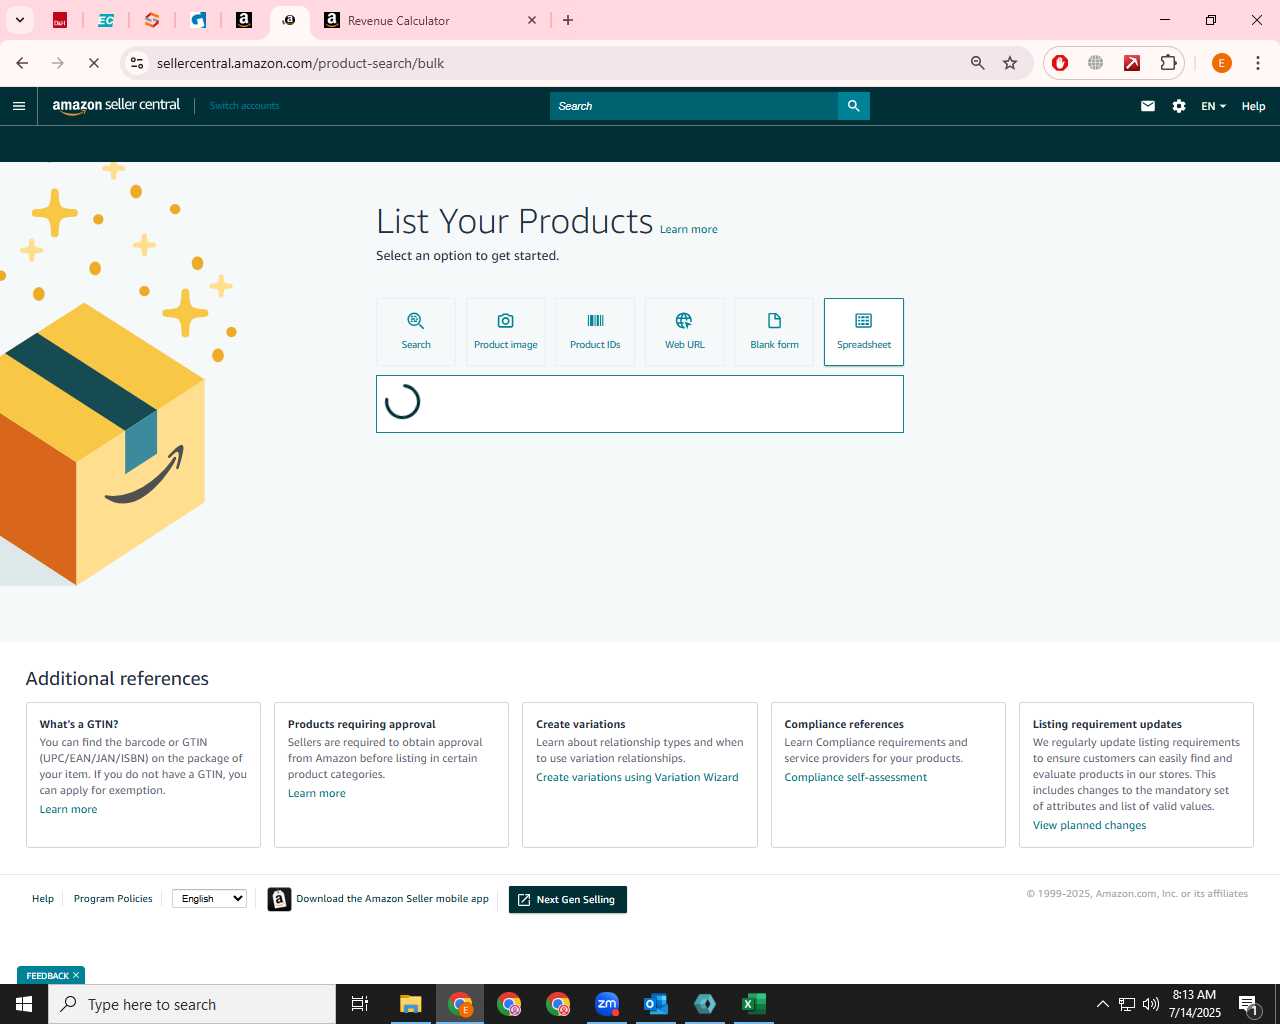Open the Windows Start menu
Screen dimensions: 1280x1024
pyautogui.click(x=24, y=1004)
